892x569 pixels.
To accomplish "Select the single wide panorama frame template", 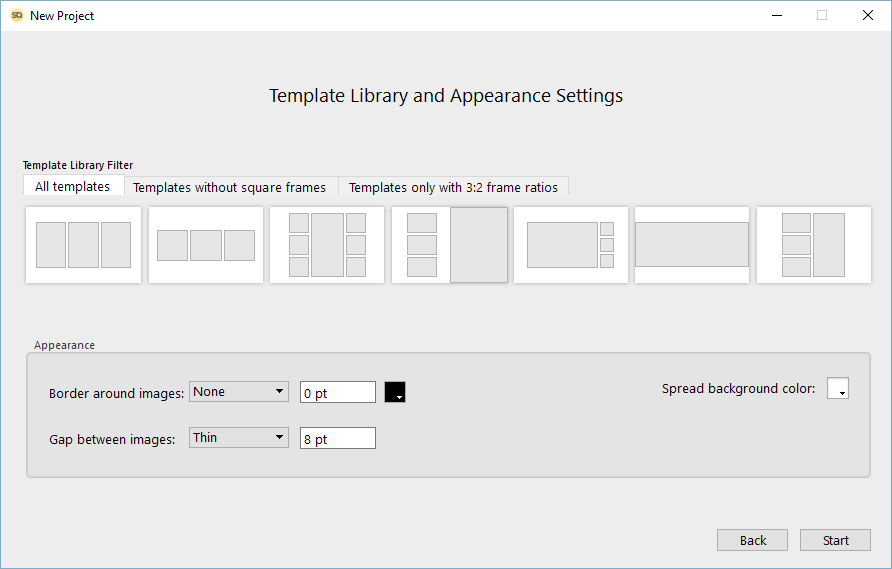I will pyautogui.click(x=692, y=245).
